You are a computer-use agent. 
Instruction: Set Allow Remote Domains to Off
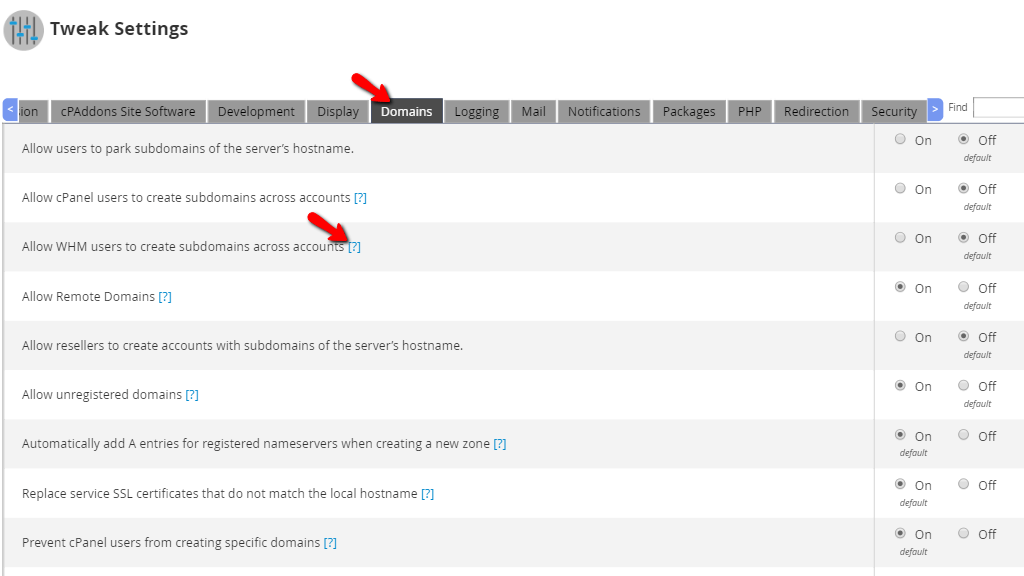click(x=963, y=287)
